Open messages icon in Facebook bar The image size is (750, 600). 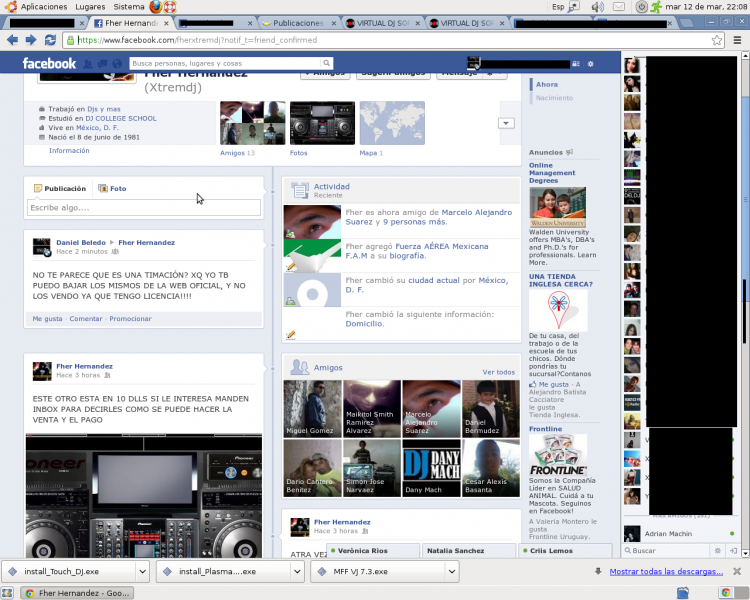click(102, 64)
